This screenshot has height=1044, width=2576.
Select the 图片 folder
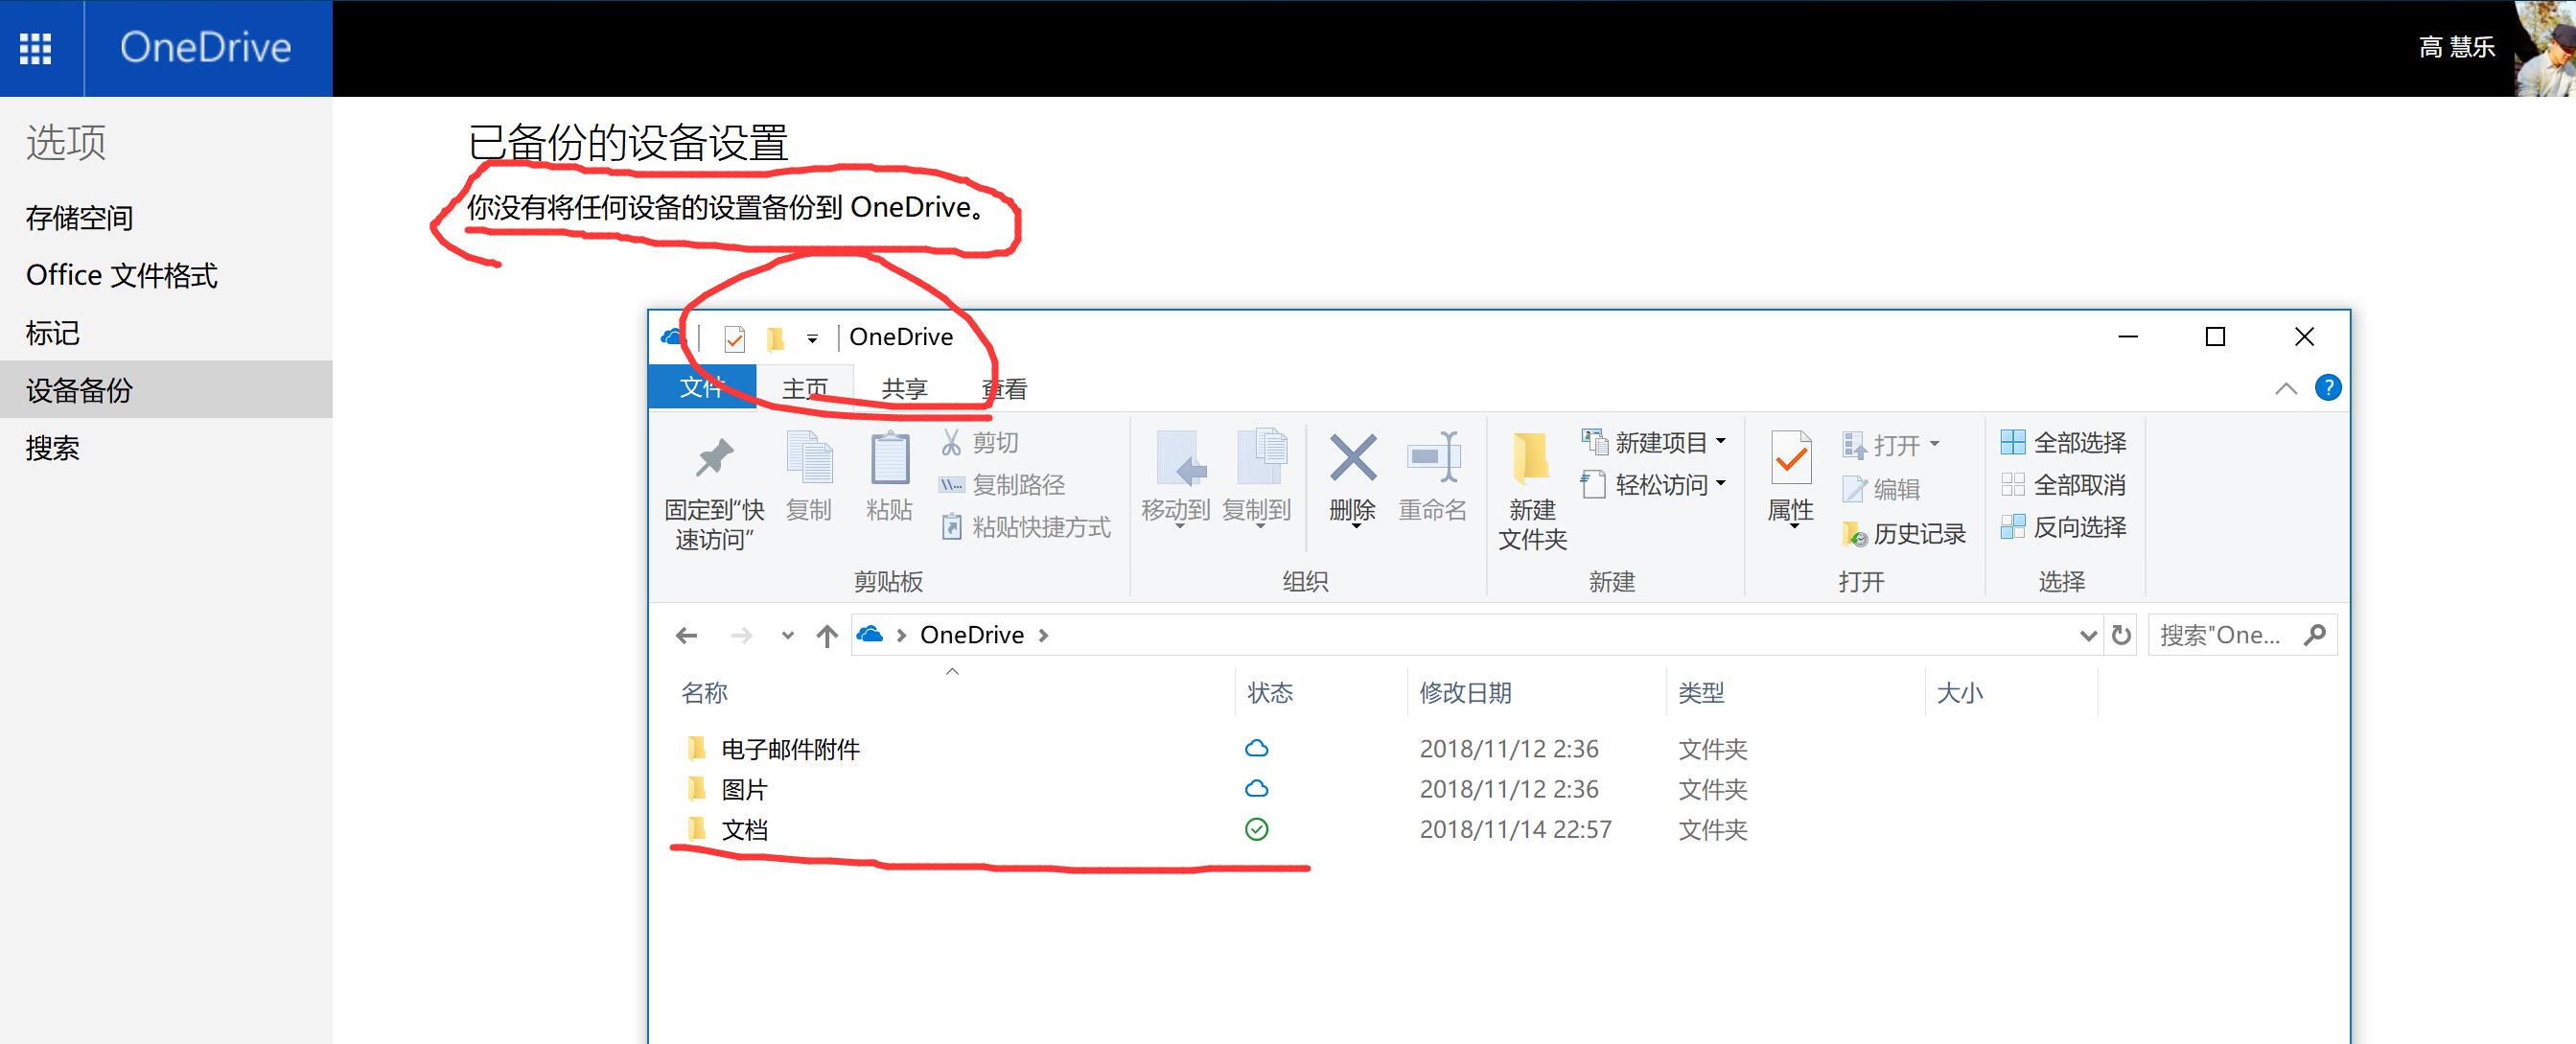pyautogui.click(x=727, y=789)
